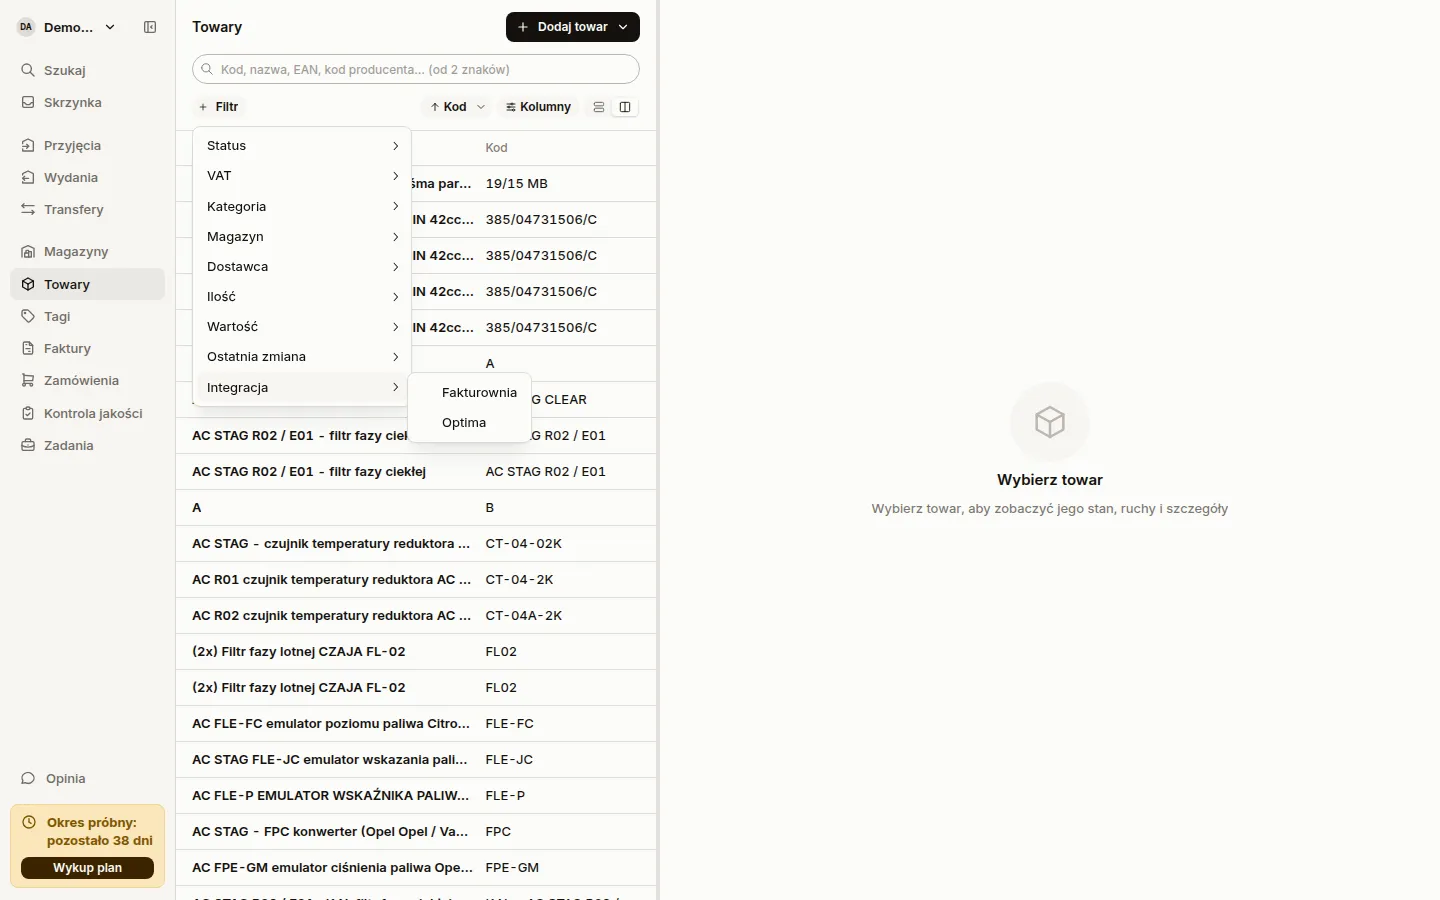Click the Towary box icon in sidebar
1440x900 pixels.
pyautogui.click(x=28, y=284)
